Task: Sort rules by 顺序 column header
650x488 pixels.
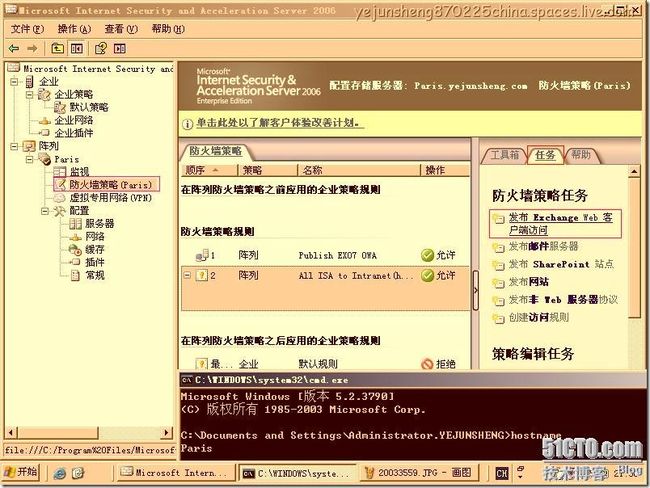Action: (209, 170)
